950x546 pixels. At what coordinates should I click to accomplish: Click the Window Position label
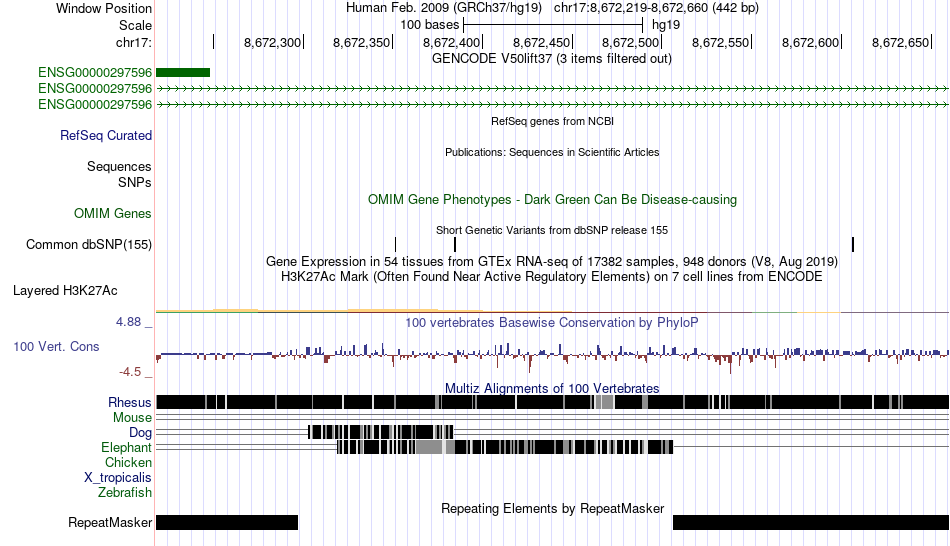point(104,8)
